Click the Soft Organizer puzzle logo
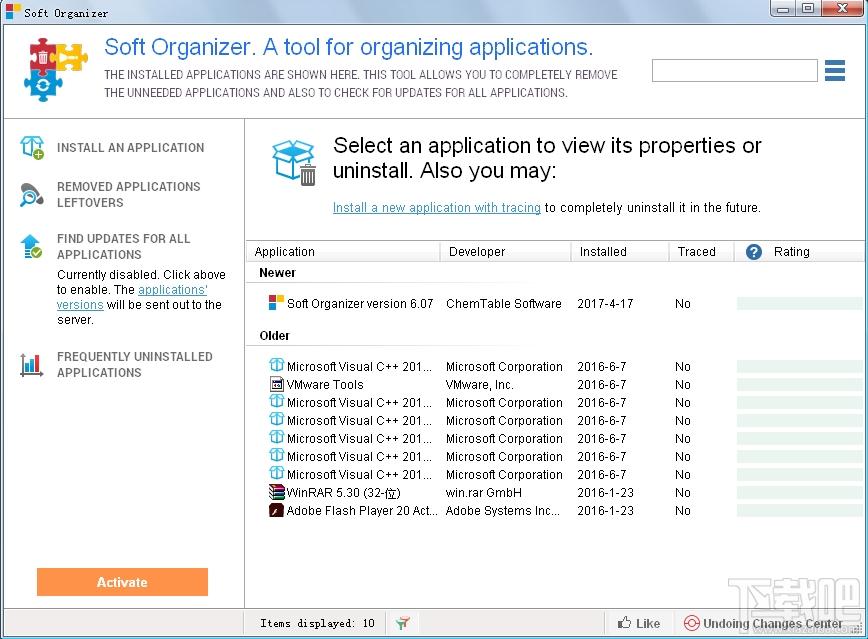Viewport: 868px width, 639px height. pyautogui.click(x=55, y=69)
